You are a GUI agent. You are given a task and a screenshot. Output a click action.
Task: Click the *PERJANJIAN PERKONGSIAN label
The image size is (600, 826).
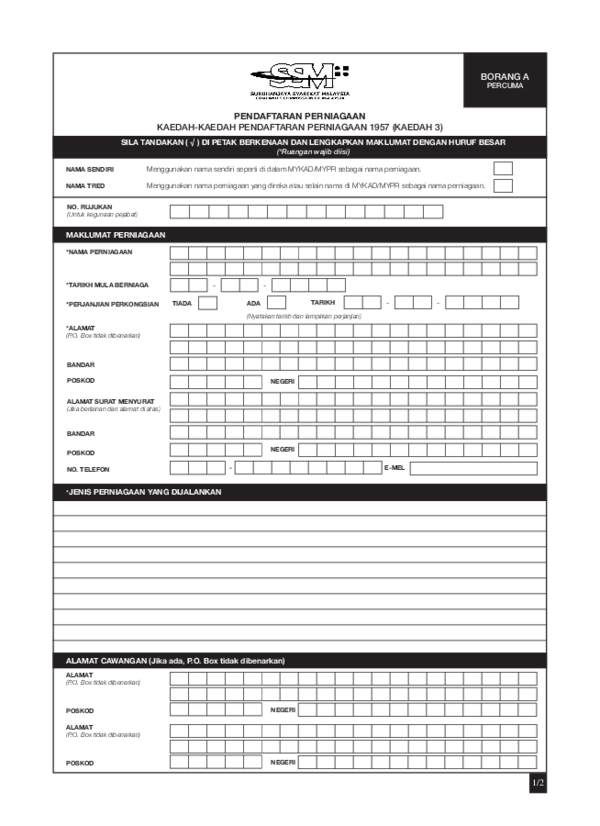(x=113, y=304)
